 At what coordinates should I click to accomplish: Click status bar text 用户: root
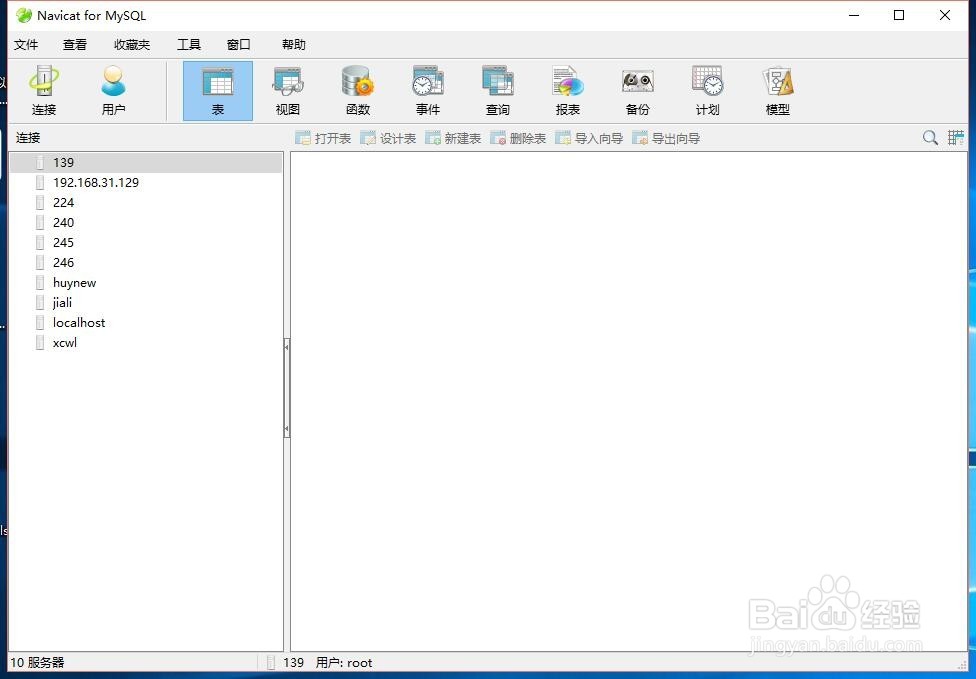coord(344,663)
